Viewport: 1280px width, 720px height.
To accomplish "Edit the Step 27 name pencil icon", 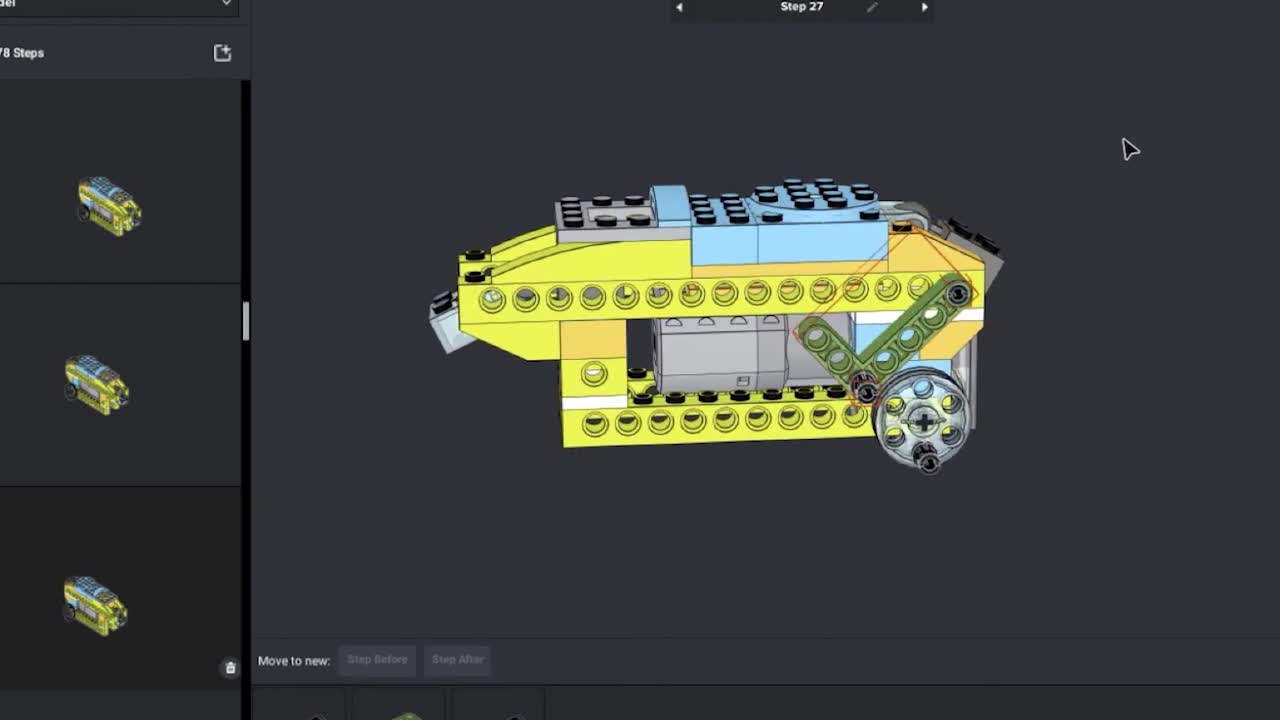I will coord(872,7).
